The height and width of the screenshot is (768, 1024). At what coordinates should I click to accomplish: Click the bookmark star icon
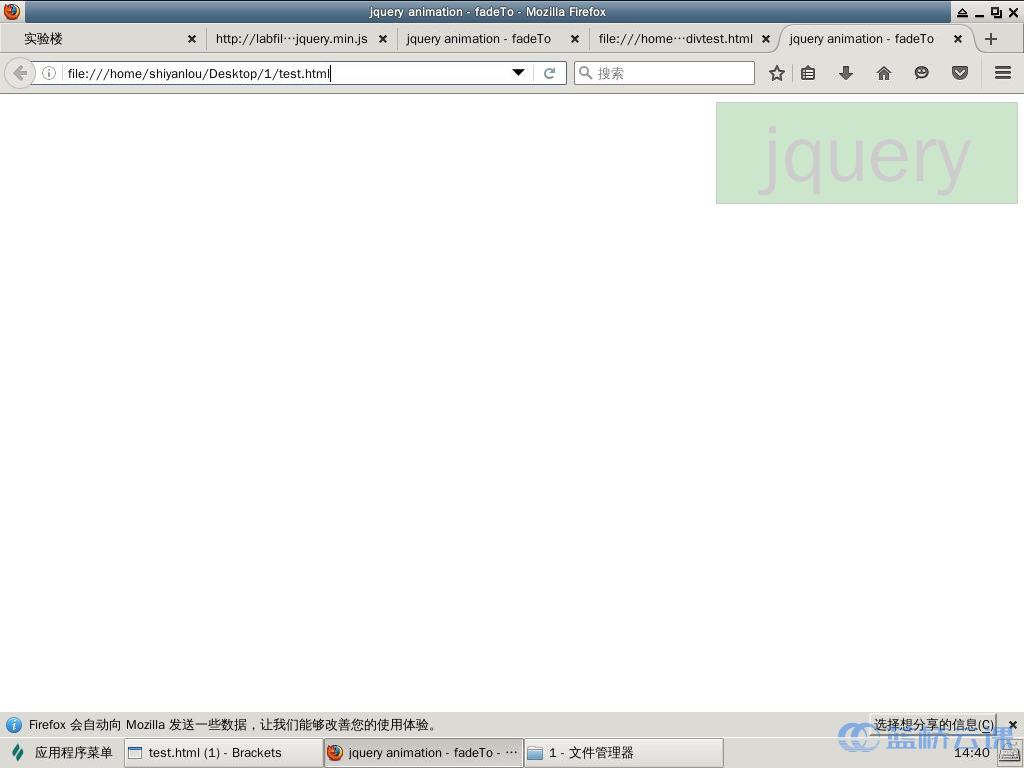[776, 73]
